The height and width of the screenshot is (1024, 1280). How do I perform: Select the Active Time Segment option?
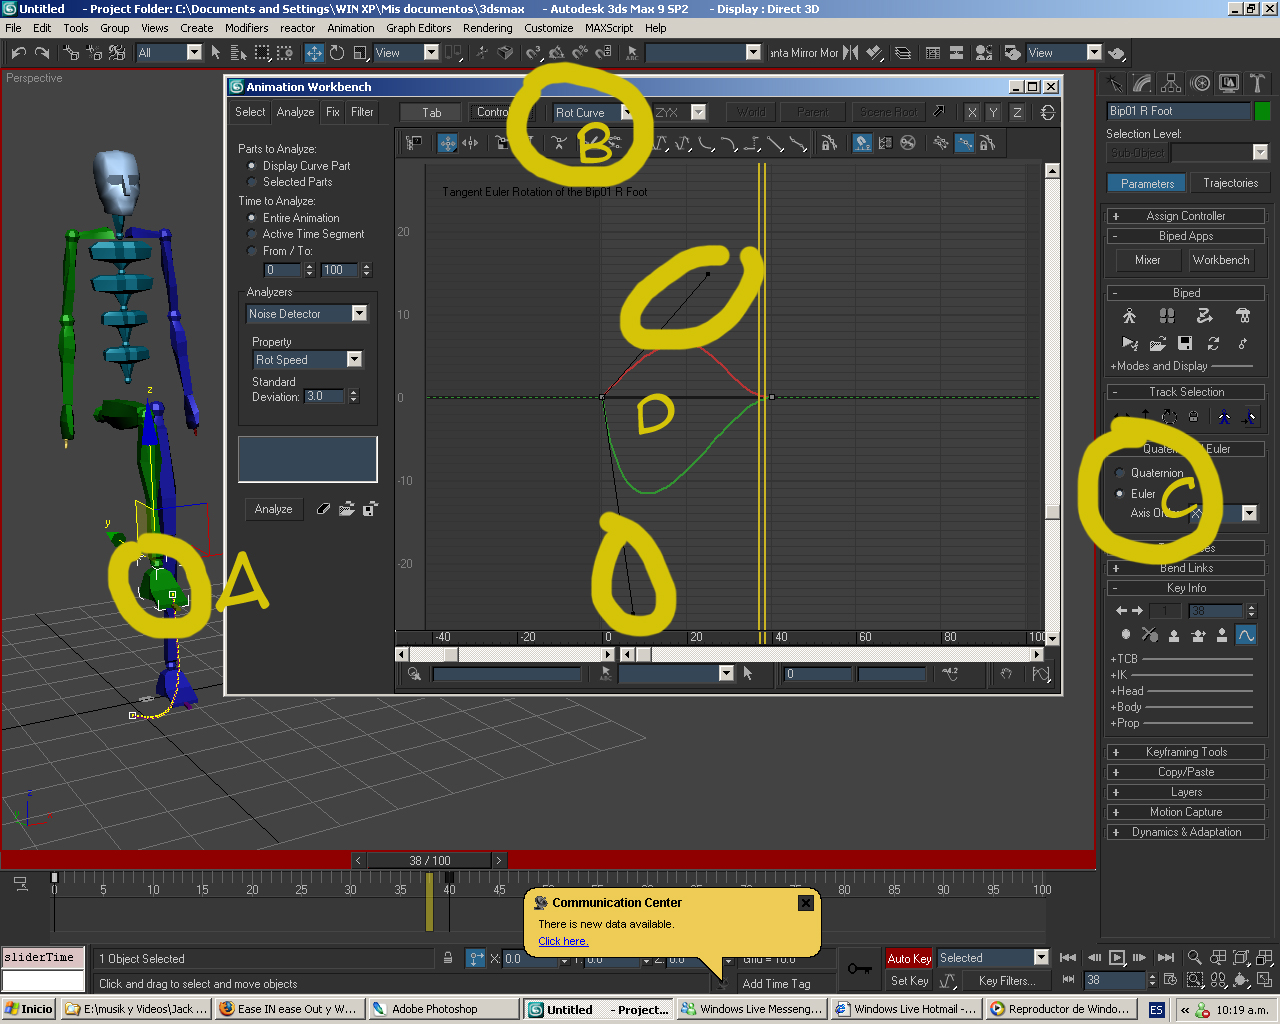pyautogui.click(x=251, y=234)
